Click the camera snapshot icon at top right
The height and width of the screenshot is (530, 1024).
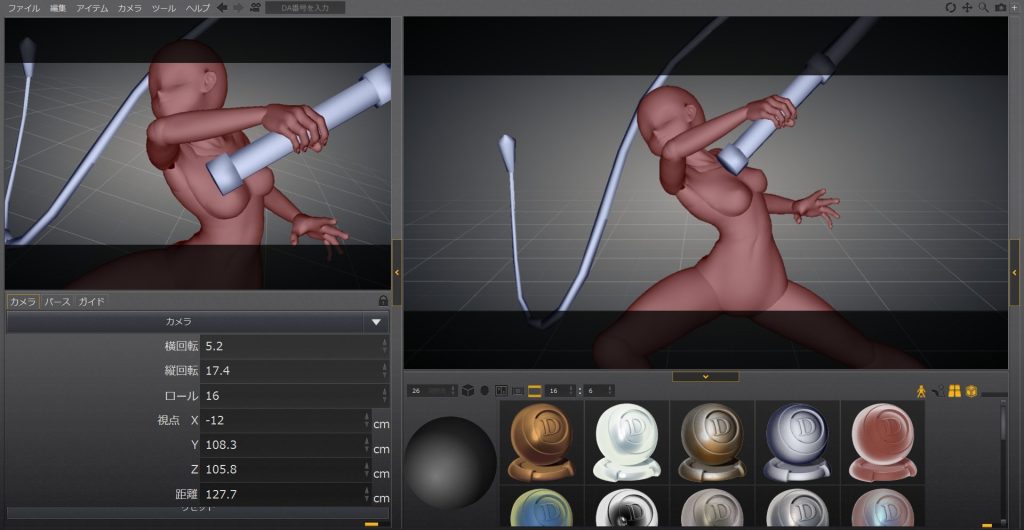(1000, 8)
